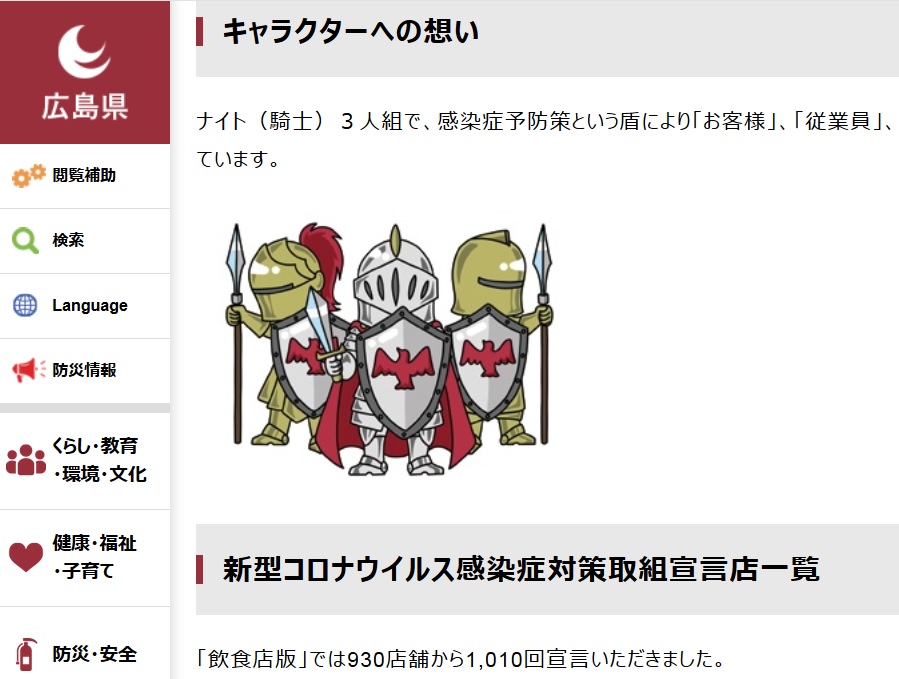Click the people group icon for くらし・教育

click(x=26, y=460)
